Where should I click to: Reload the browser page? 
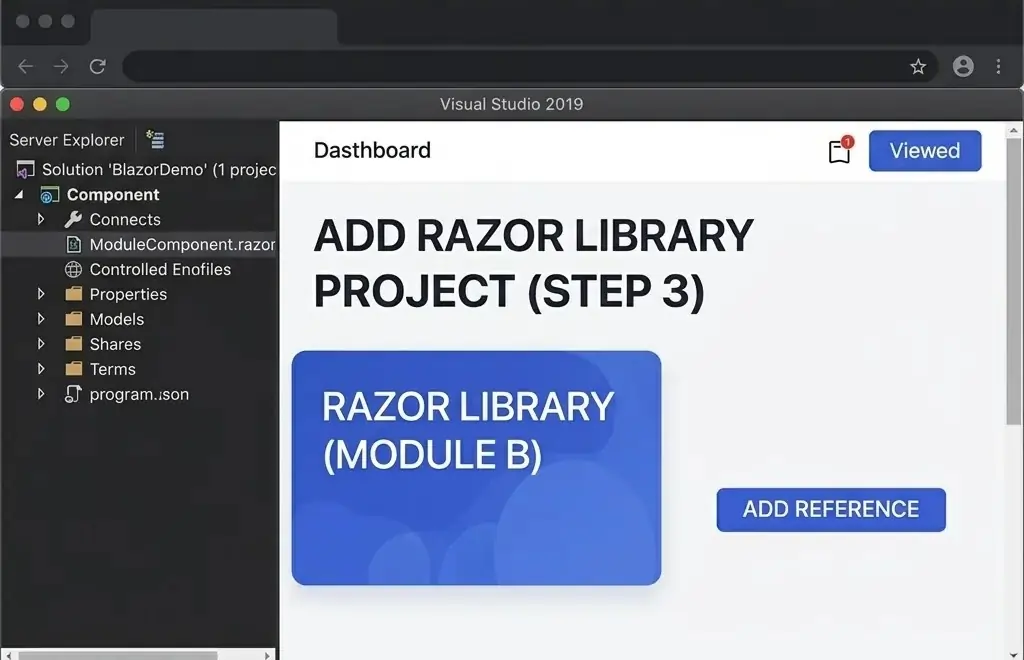98,66
